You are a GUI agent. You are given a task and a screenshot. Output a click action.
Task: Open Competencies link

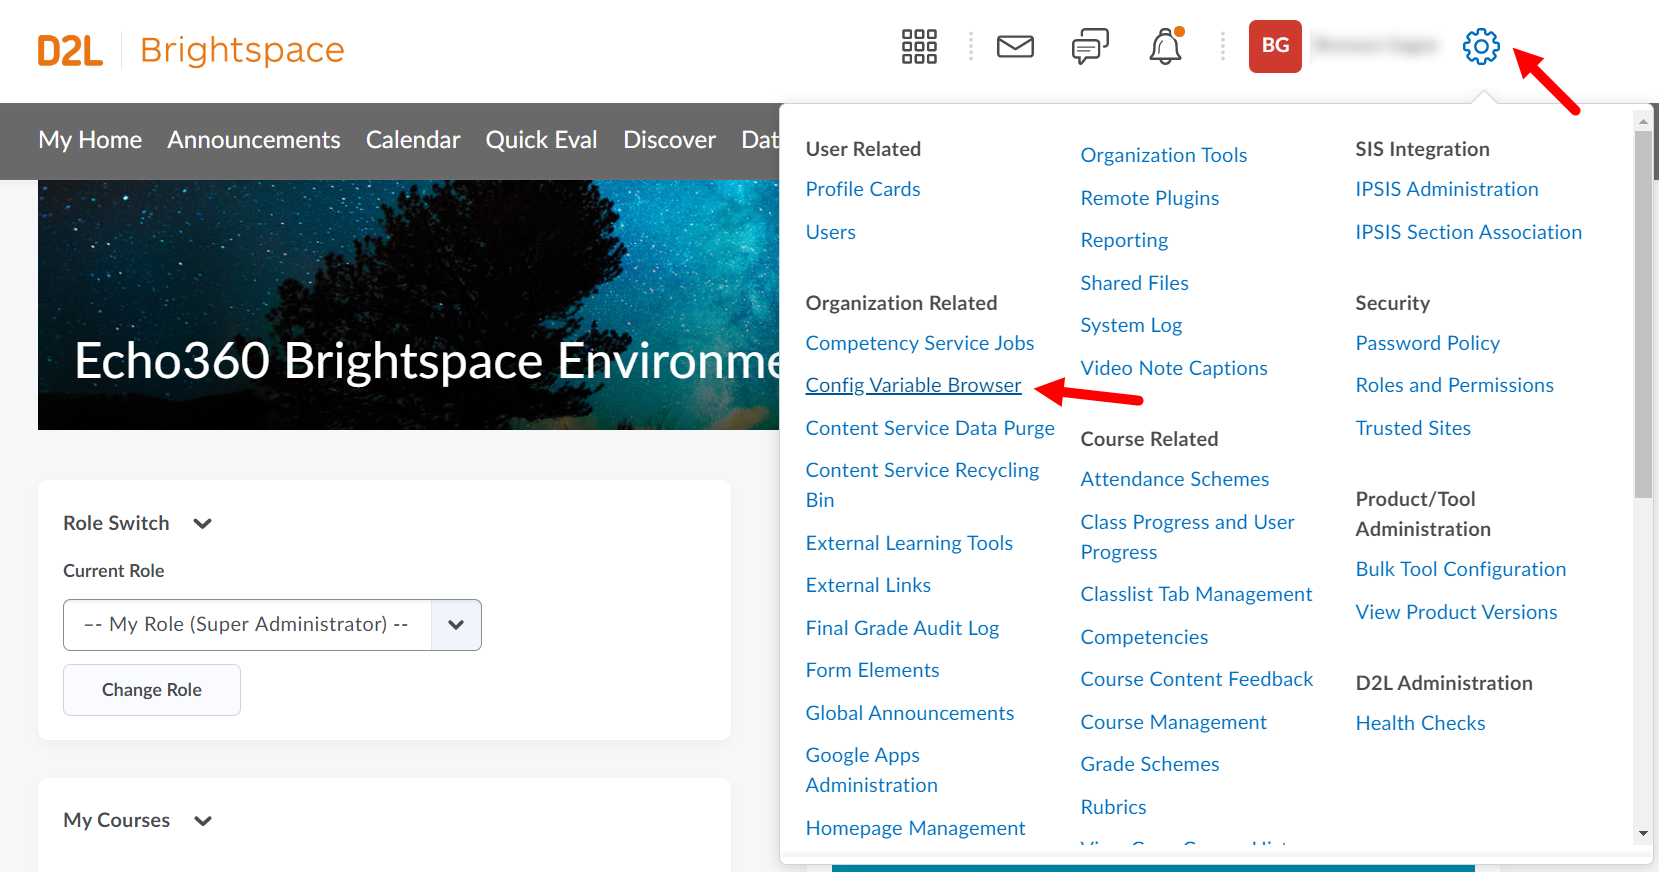[1144, 637]
